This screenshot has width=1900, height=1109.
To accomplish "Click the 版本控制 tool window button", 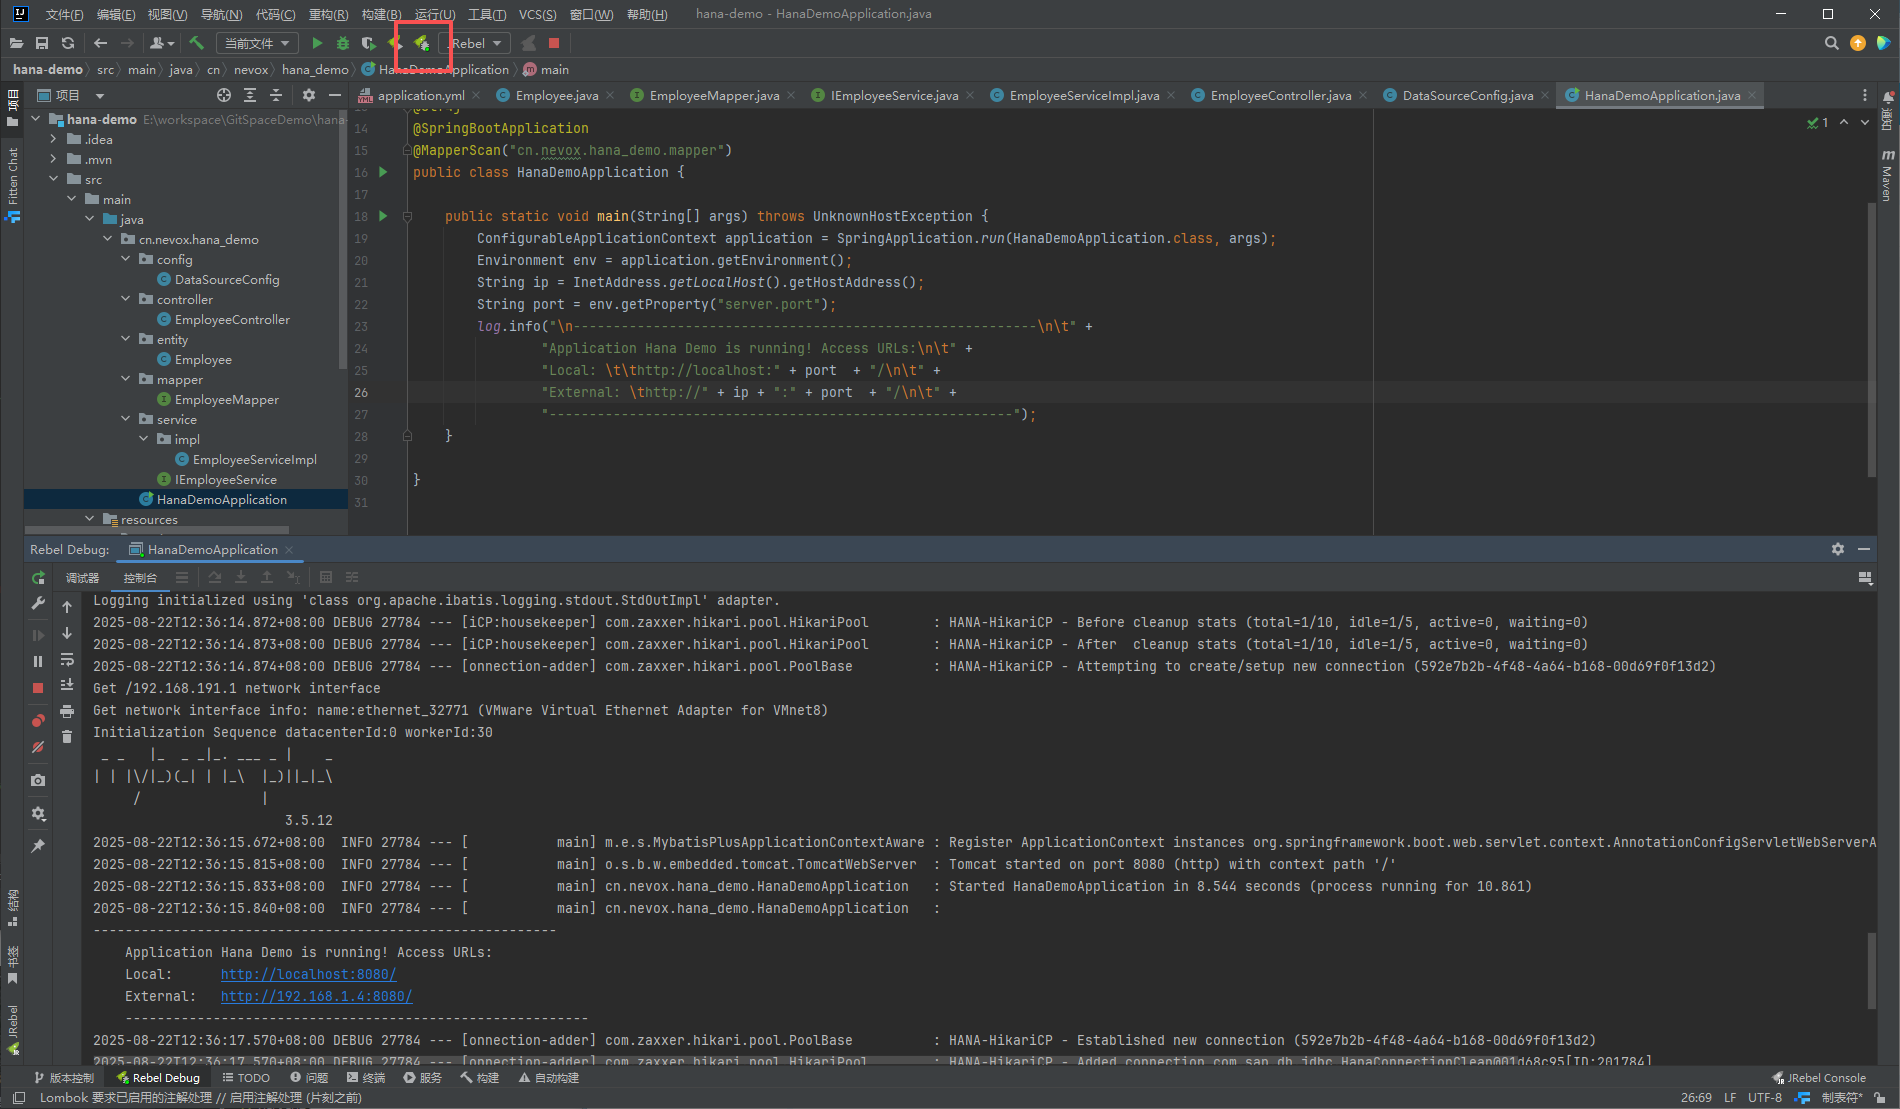I will [64, 1078].
